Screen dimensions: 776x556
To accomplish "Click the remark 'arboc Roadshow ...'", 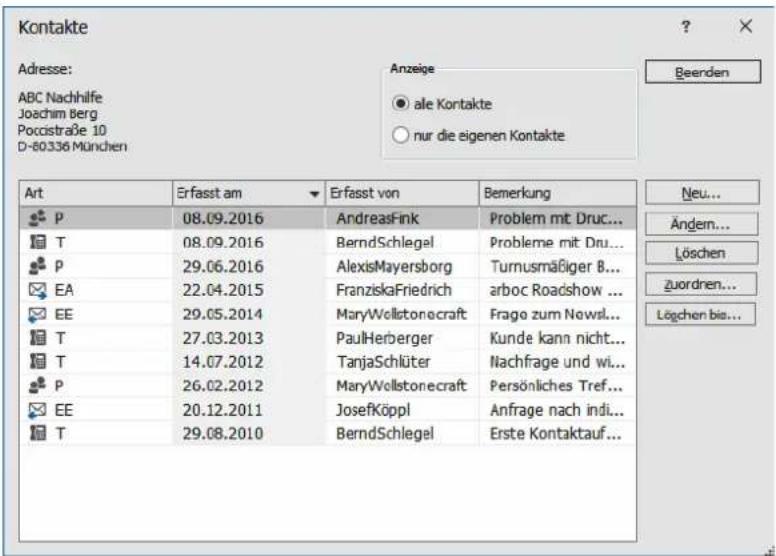I will coord(556,290).
